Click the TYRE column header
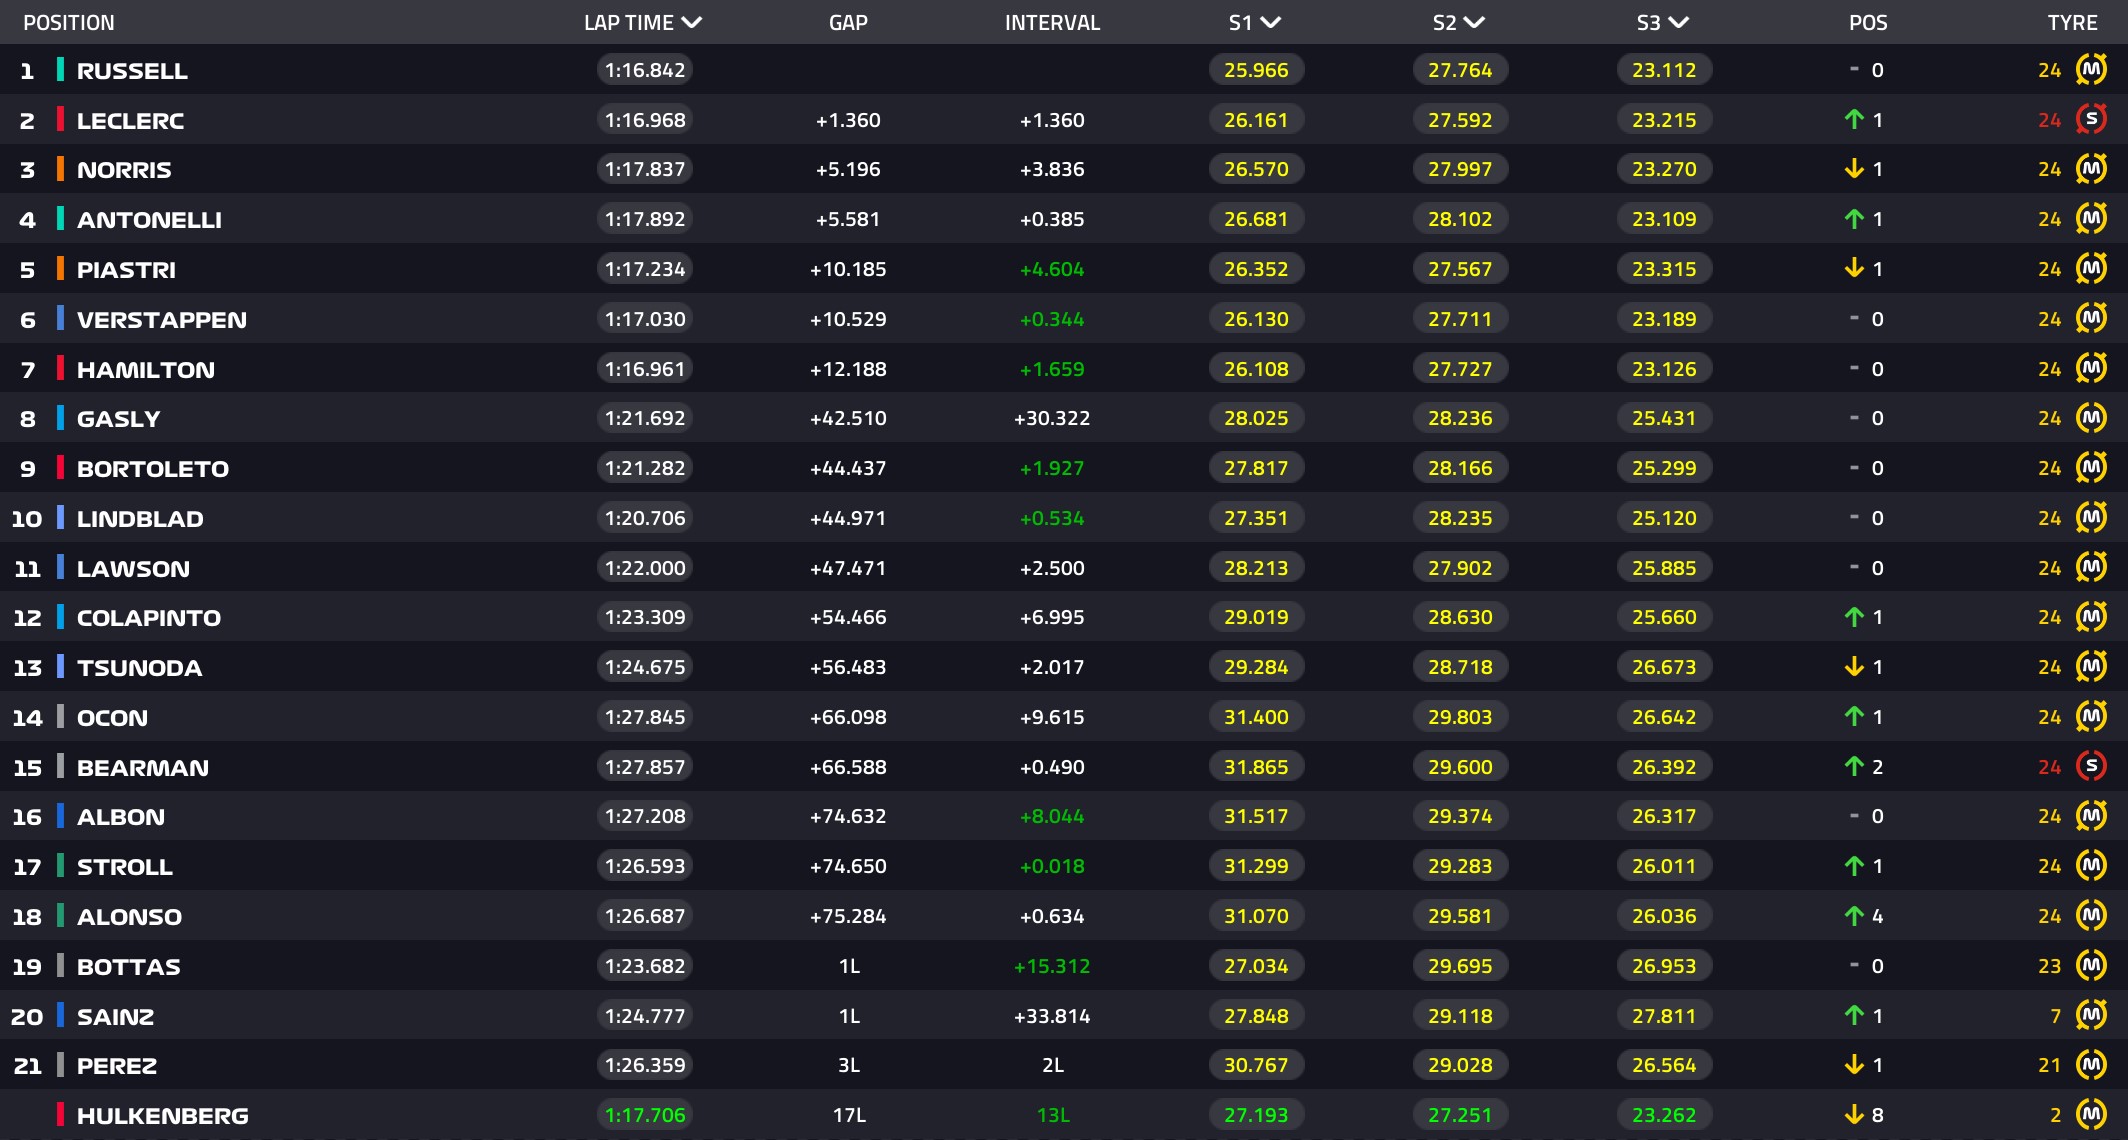Viewport: 2128px width, 1140px height. coord(2072,22)
